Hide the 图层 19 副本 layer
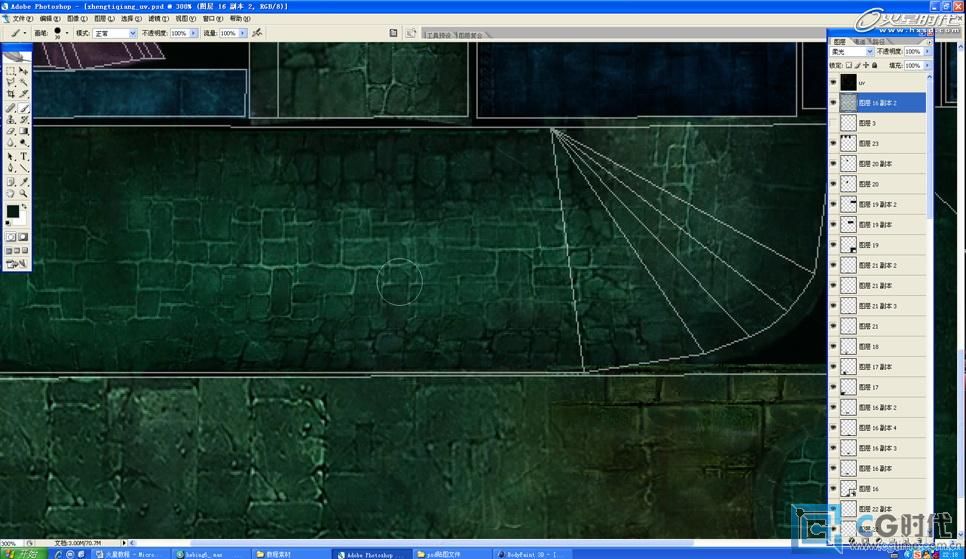Viewport: 966px width, 559px height. pyautogui.click(x=834, y=225)
